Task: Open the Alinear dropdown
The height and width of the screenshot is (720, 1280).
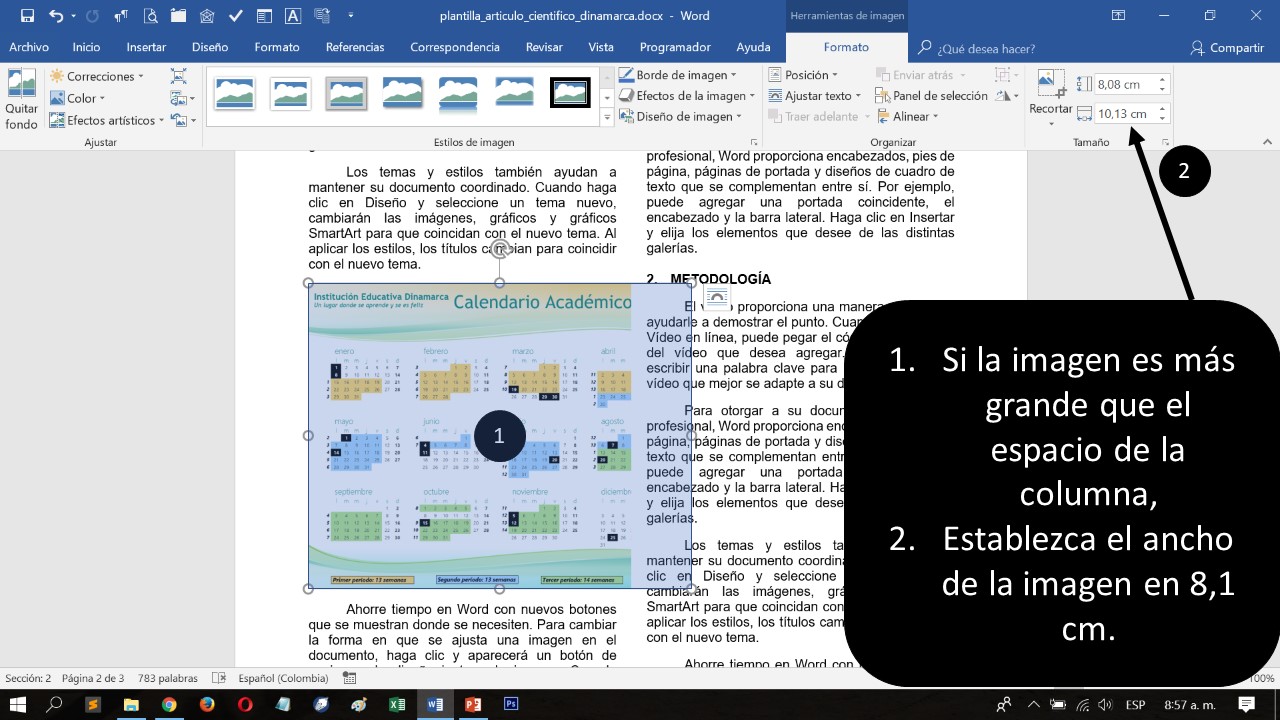Action: click(907, 117)
